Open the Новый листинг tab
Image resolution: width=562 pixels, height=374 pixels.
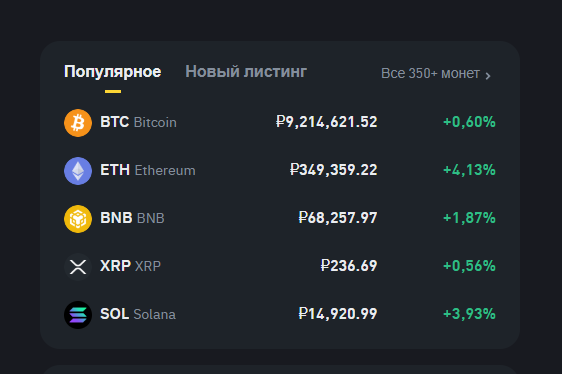coord(246,72)
